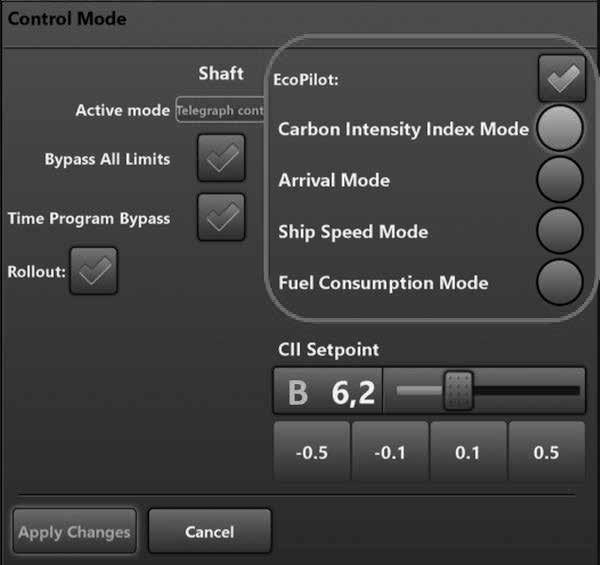Image resolution: width=600 pixels, height=565 pixels.
Task: Click the Apply Changes button
Action: (x=75, y=531)
